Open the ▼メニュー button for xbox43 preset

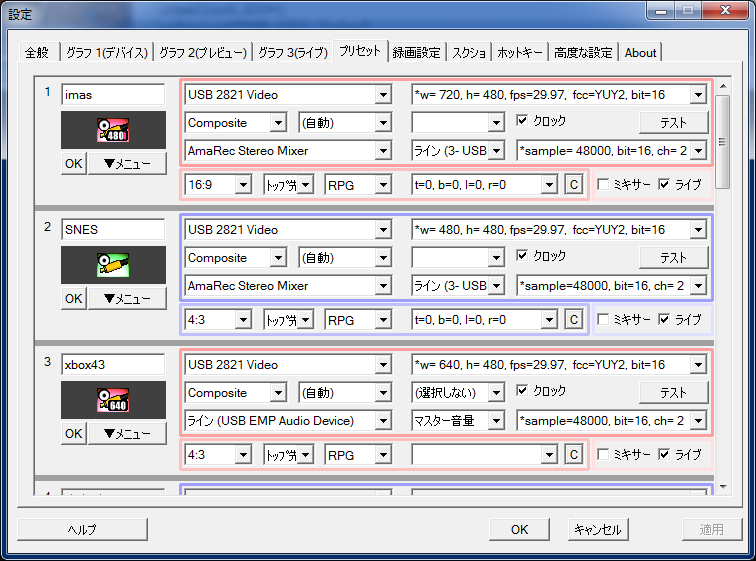pyautogui.click(x=127, y=433)
